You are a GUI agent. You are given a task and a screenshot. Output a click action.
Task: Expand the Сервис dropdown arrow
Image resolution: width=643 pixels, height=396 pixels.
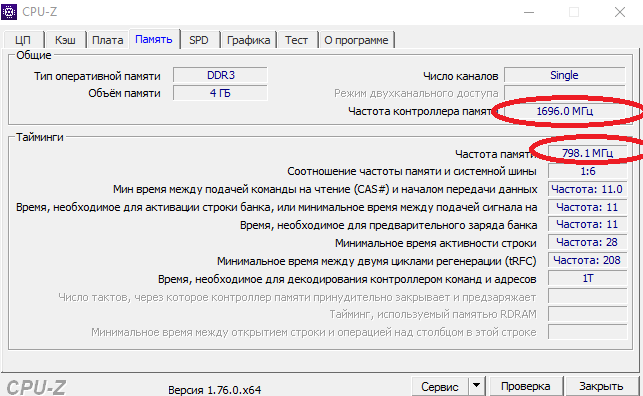coord(477,386)
